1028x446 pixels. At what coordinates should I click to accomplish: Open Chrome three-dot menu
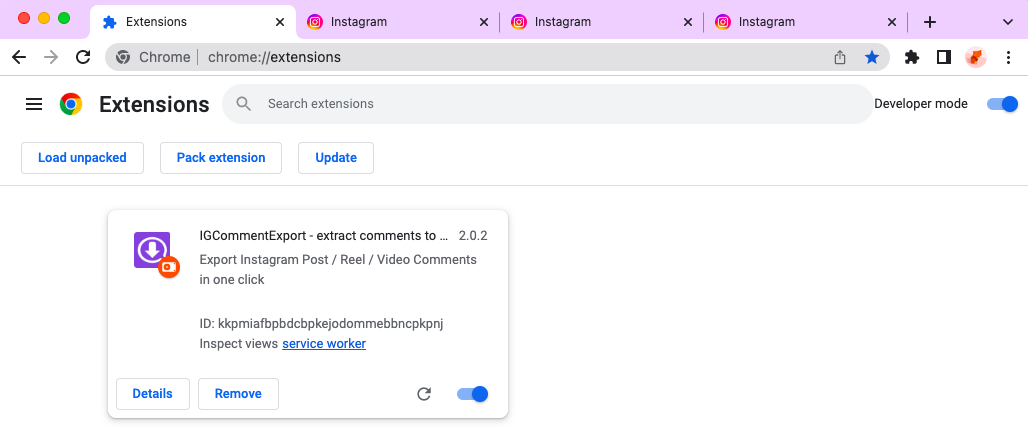(x=1008, y=58)
